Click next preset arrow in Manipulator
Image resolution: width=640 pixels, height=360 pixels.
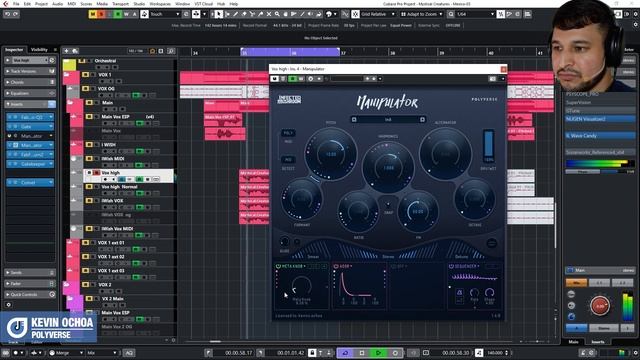(422, 120)
